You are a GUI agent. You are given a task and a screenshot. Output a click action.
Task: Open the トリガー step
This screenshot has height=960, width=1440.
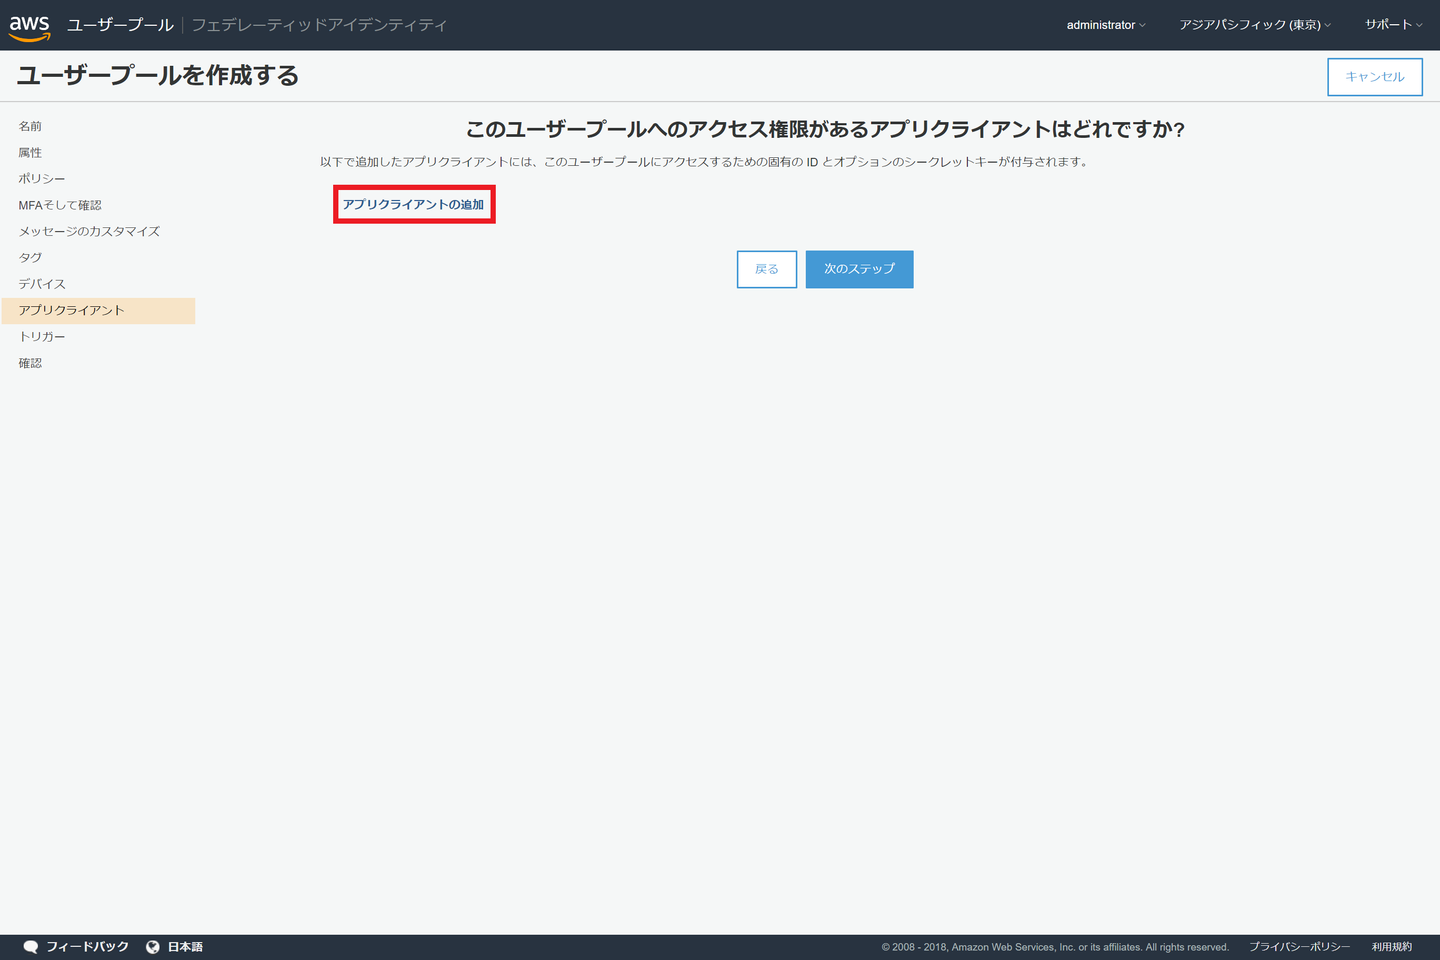pos(42,337)
